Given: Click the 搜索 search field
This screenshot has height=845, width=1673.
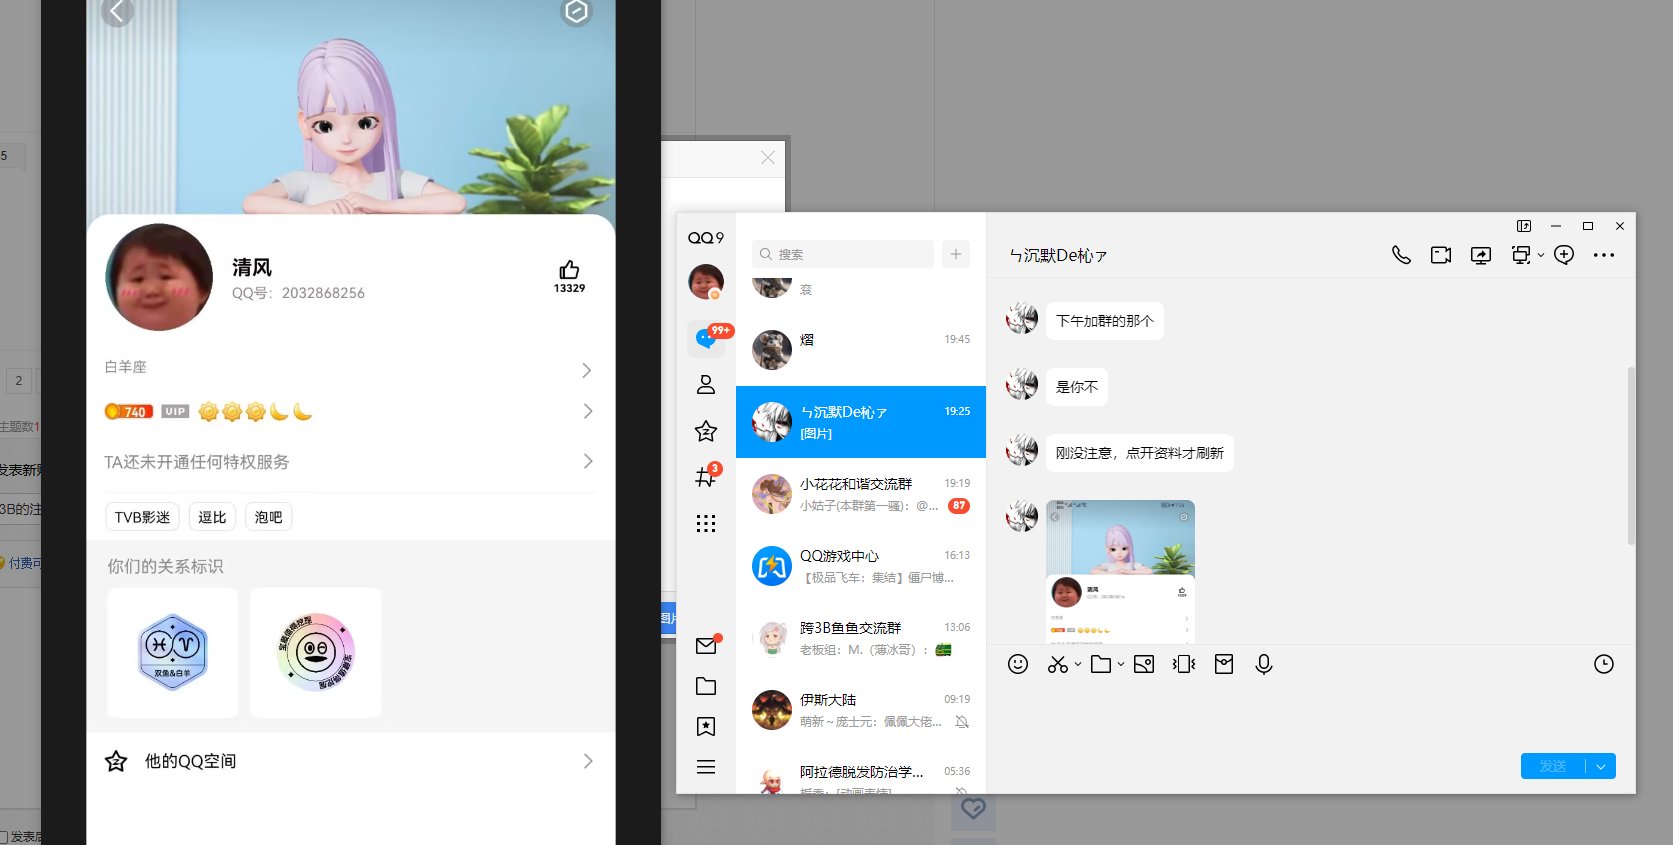Looking at the screenshot, I should (845, 254).
